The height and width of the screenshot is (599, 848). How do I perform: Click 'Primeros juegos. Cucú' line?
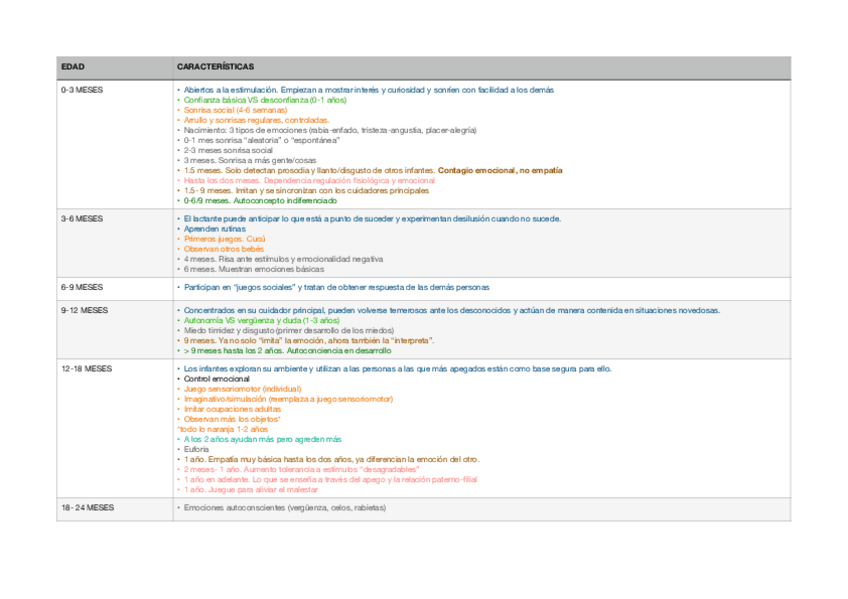(224, 239)
